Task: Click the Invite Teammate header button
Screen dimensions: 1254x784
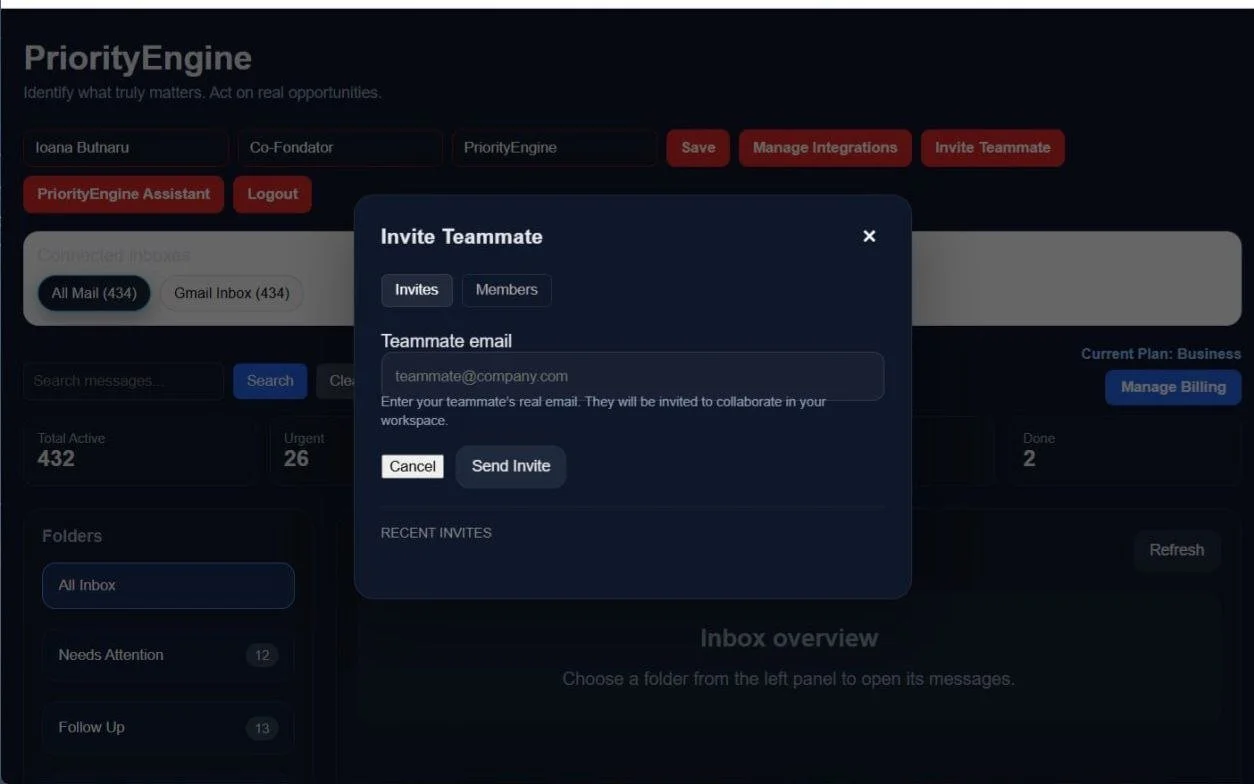Action: click(992, 147)
